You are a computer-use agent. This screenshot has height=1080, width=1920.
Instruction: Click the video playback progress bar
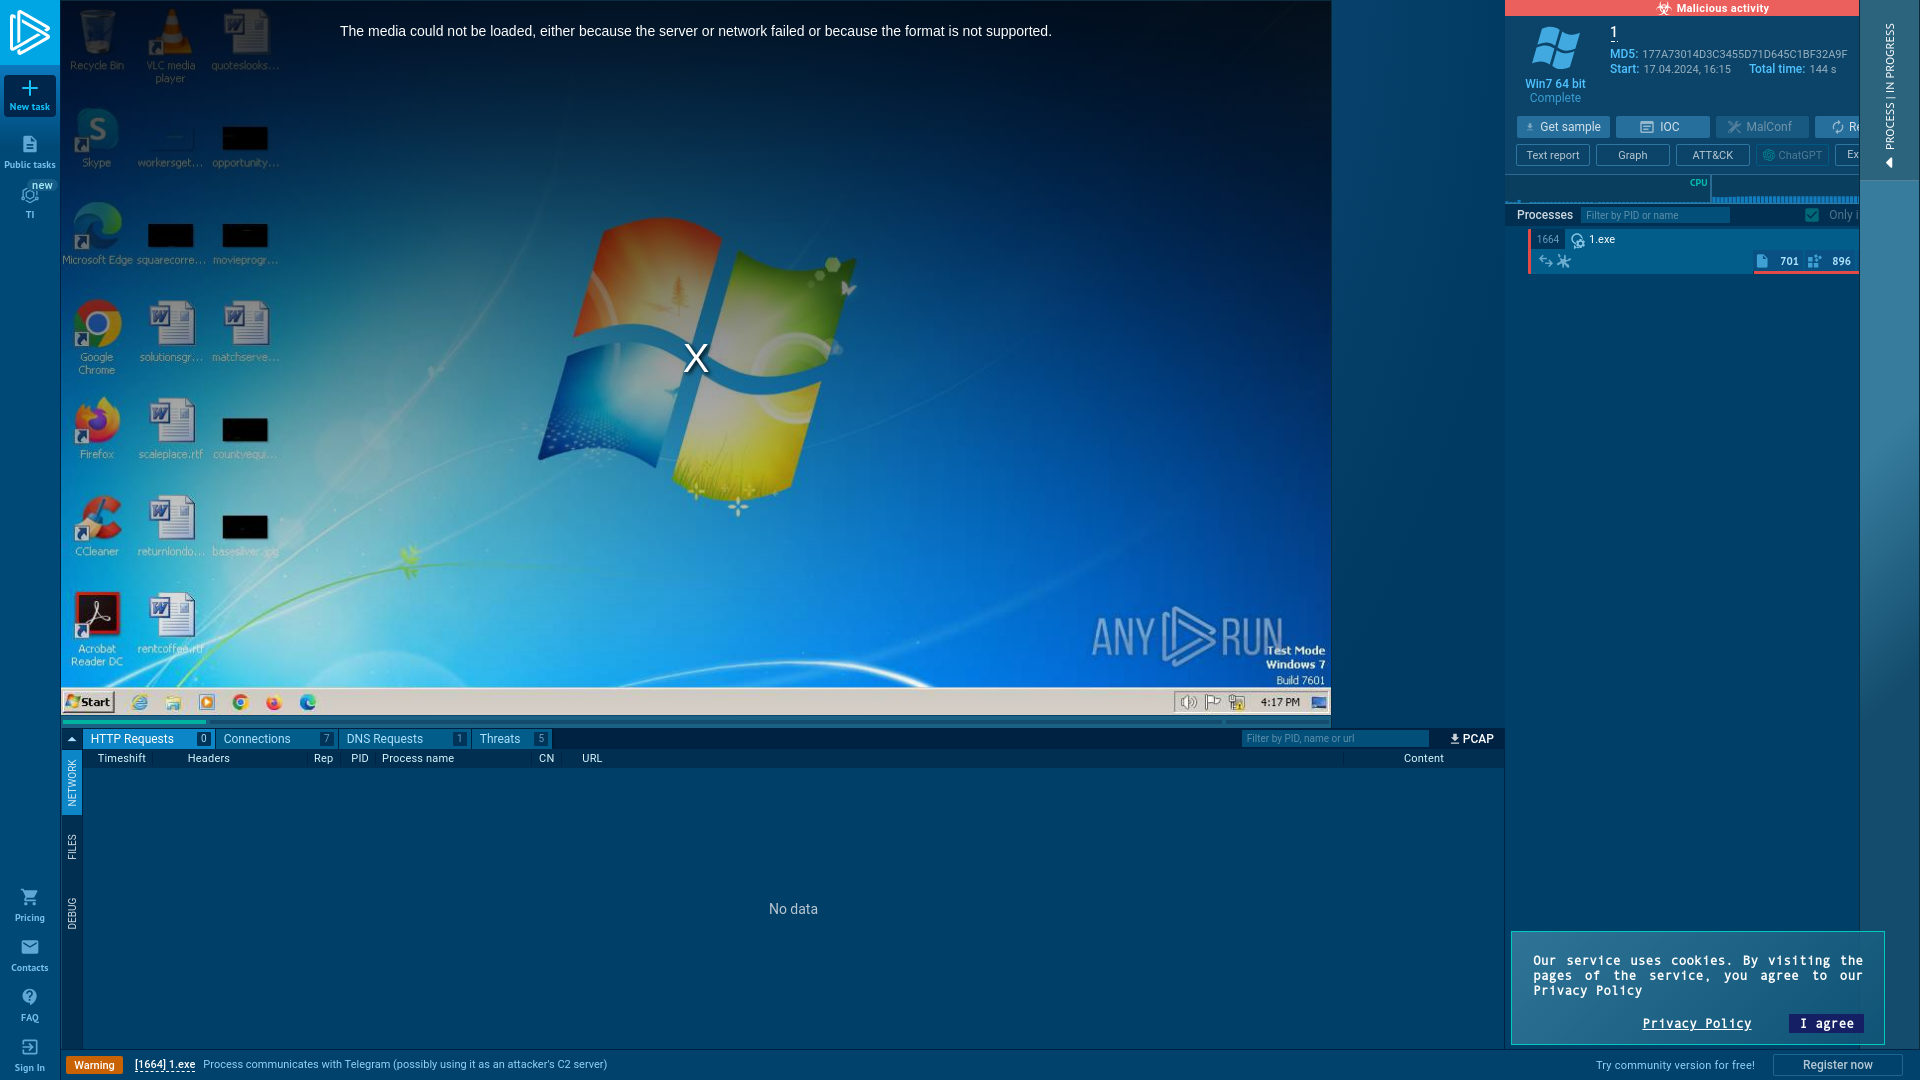coord(696,721)
